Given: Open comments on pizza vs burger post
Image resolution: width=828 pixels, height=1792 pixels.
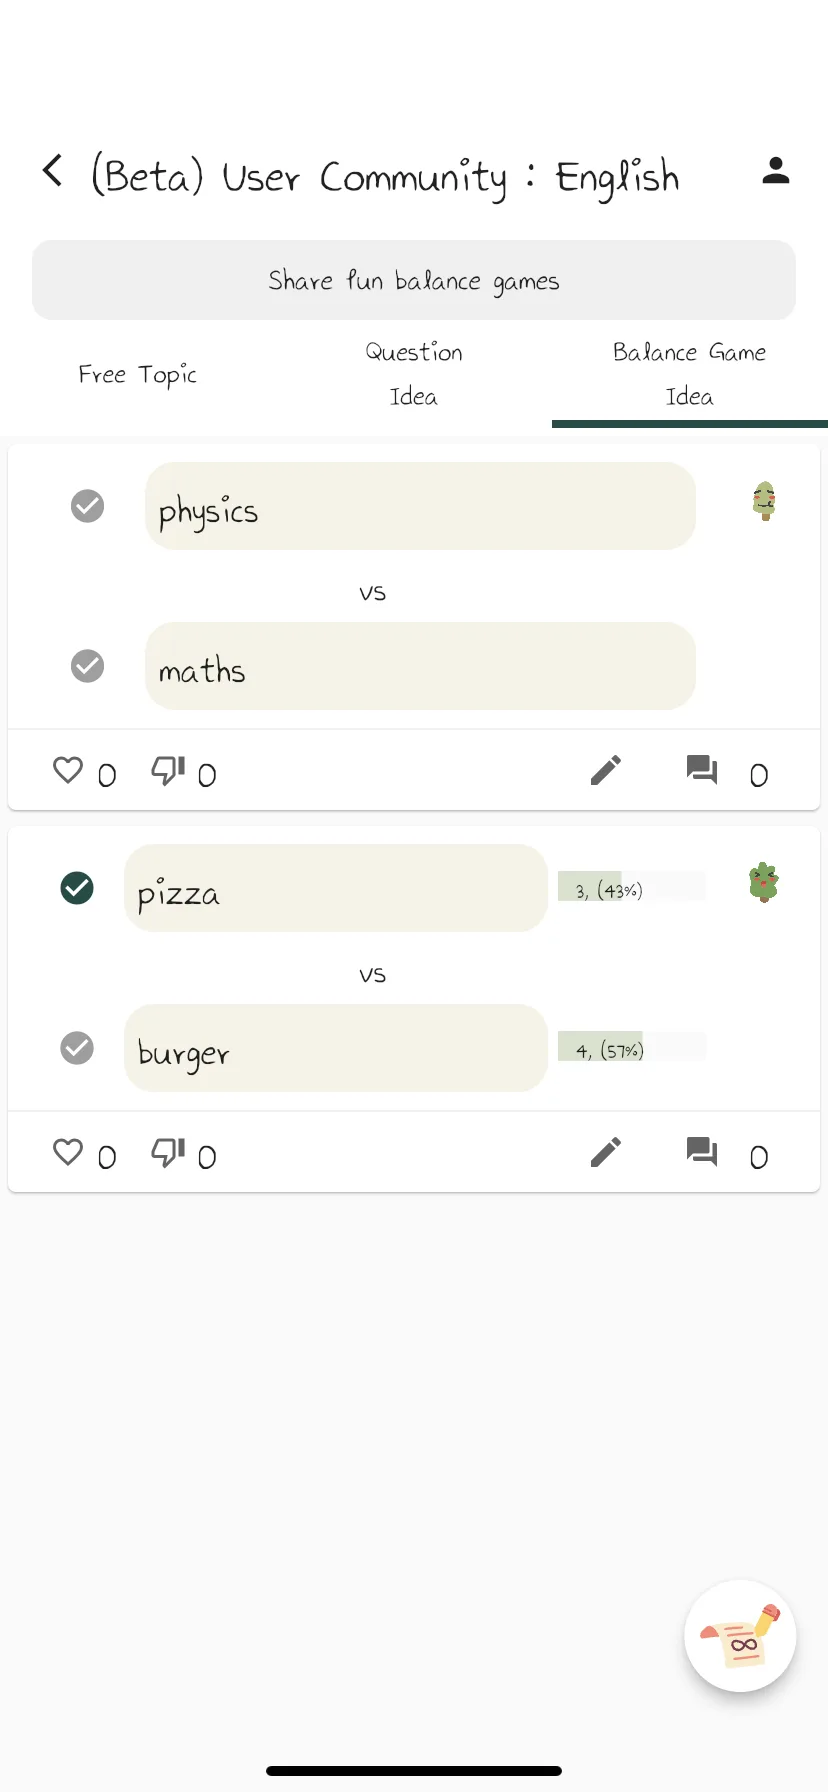Looking at the screenshot, I should click(x=702, y=1152).
